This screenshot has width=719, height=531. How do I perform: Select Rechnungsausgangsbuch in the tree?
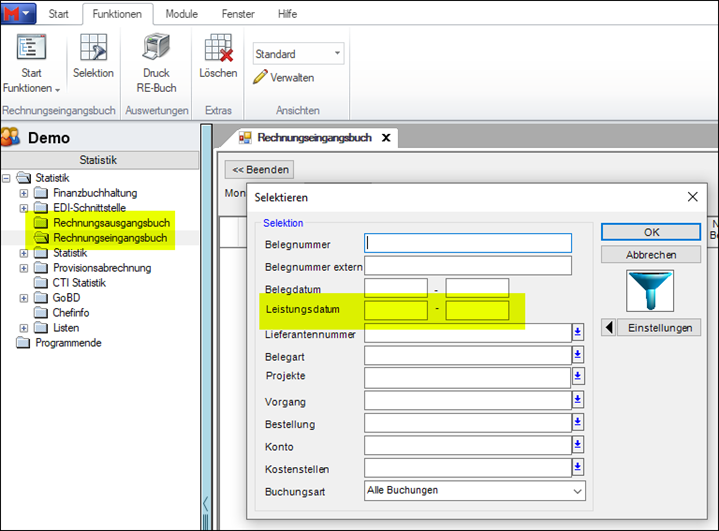tap(110, 223)
